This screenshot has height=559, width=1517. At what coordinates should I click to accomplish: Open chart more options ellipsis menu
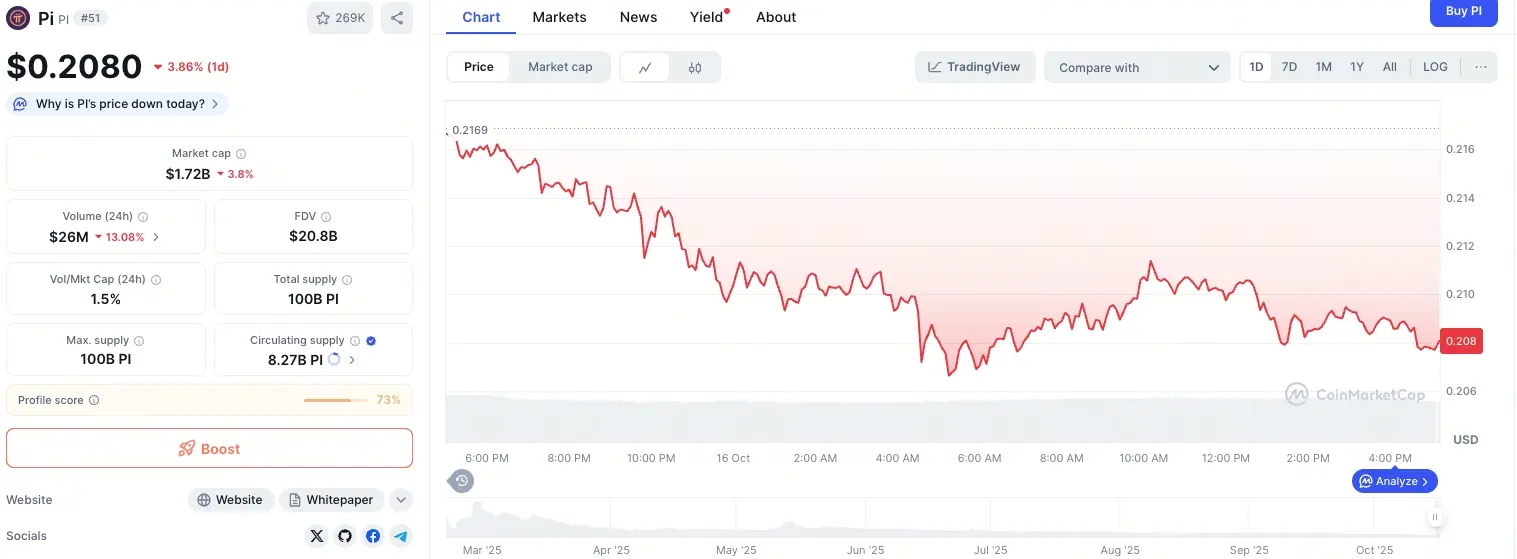(x=1480, y=67)
